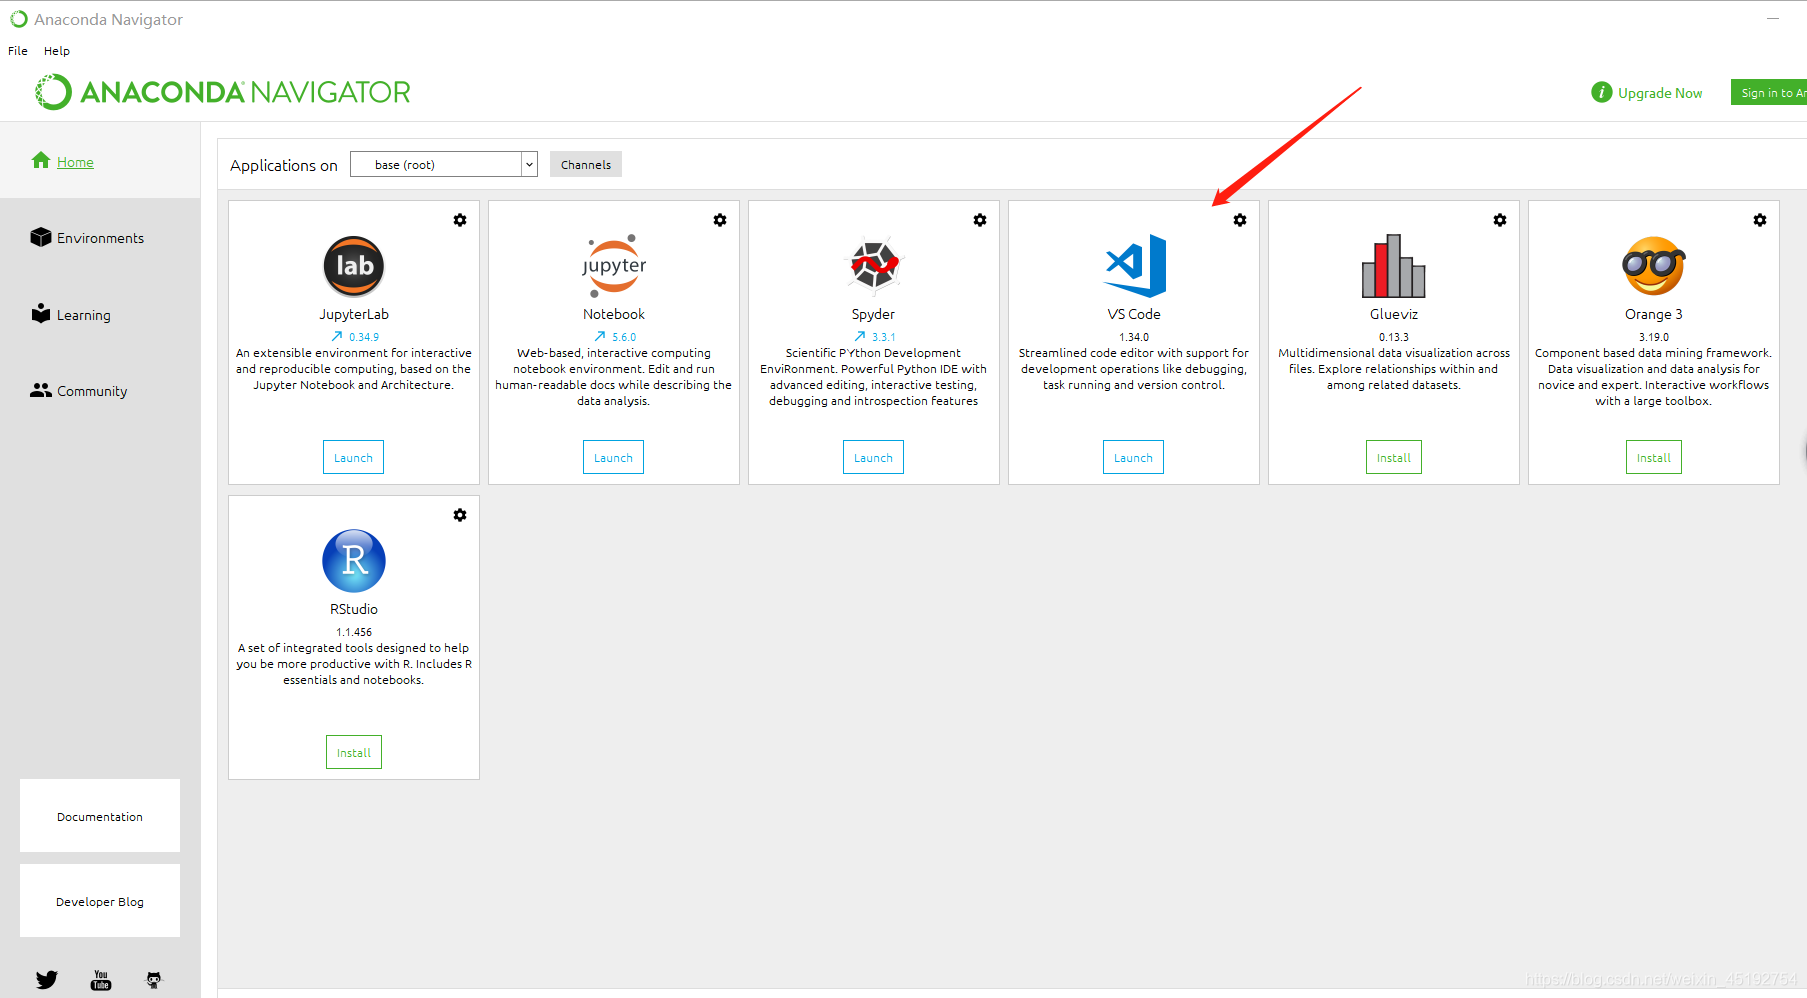Click the Environments cube icon
This screenshot has height=998, width=1807.
(41, 237)
